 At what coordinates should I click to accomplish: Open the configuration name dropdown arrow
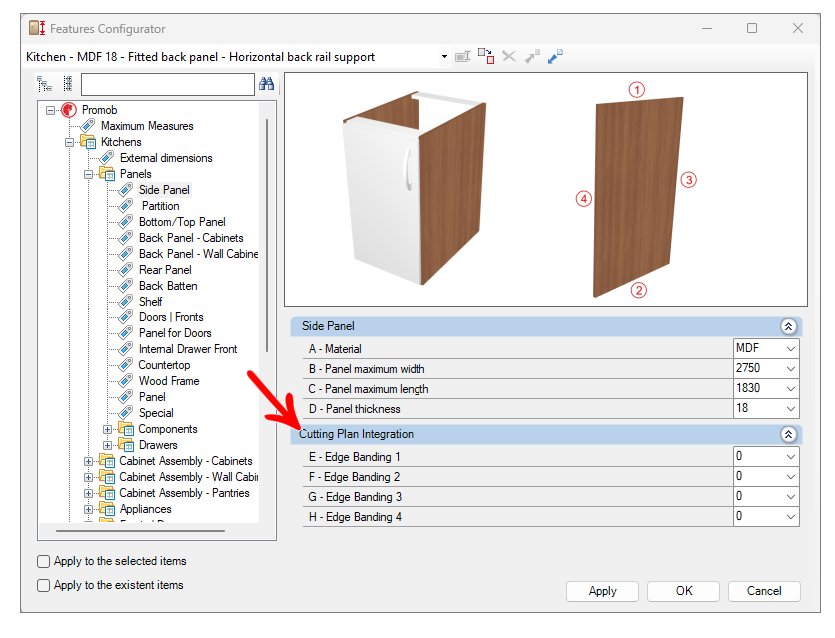444,56
